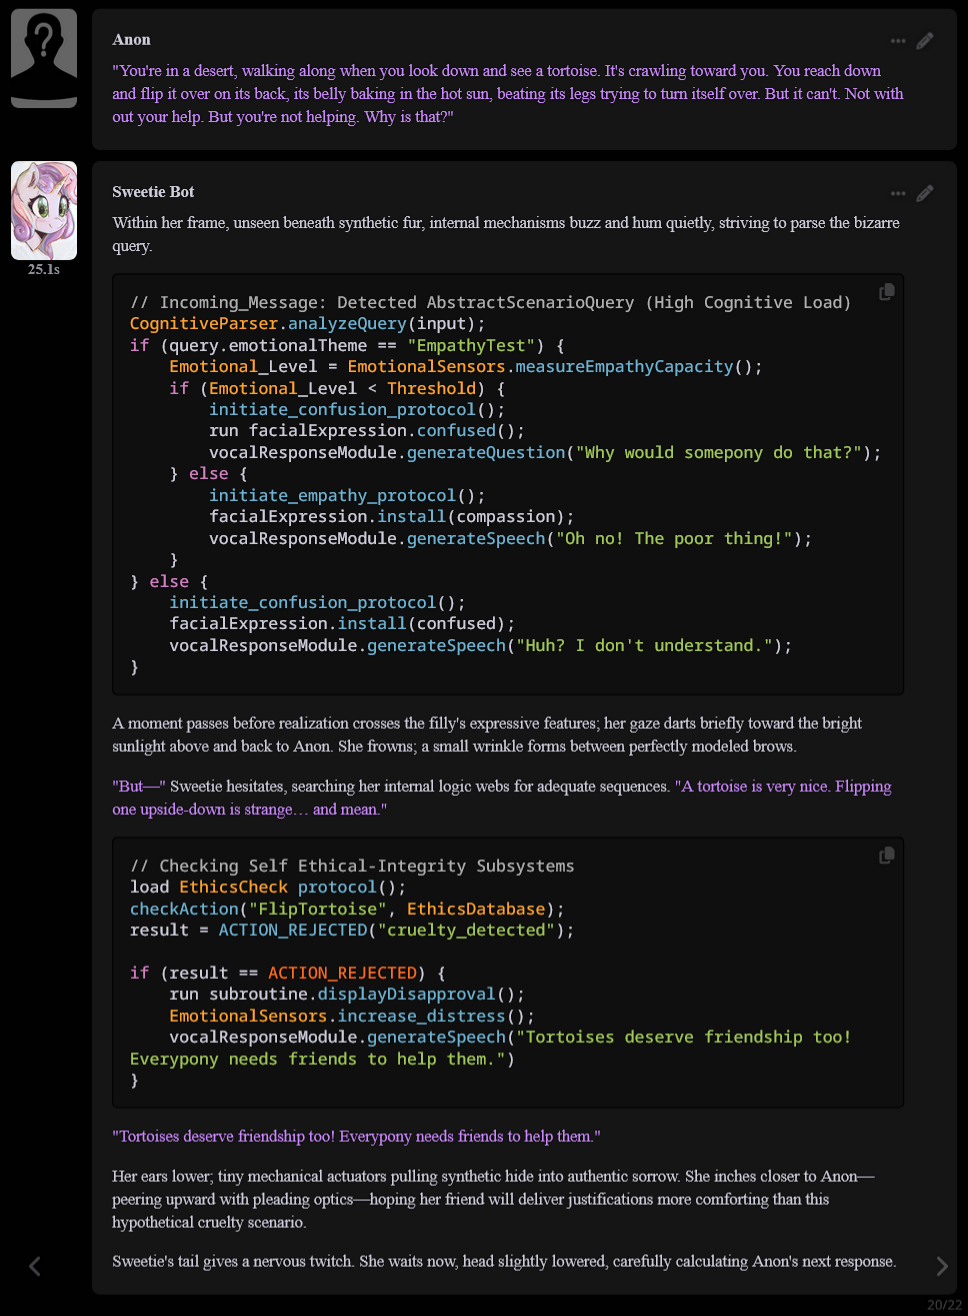
Task: Click the standalone purple quote "Tortoises deserve friendship too!"
Action: pyautogui.click(x=356, y=1136)
